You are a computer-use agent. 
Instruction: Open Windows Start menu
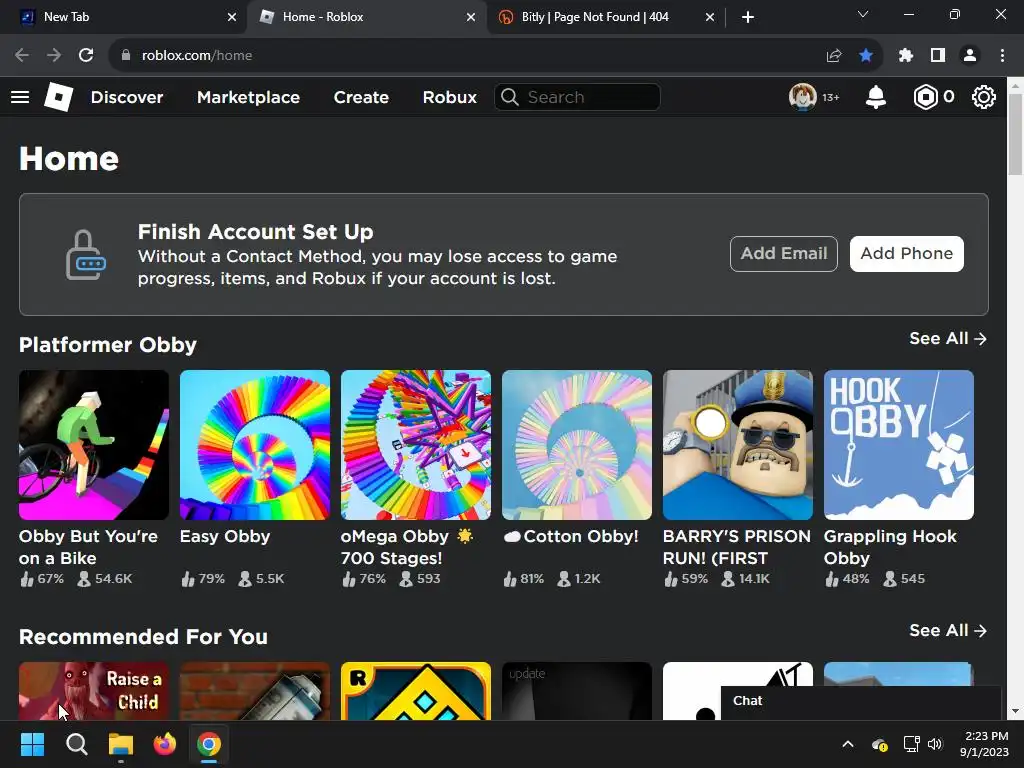(32, 744)
